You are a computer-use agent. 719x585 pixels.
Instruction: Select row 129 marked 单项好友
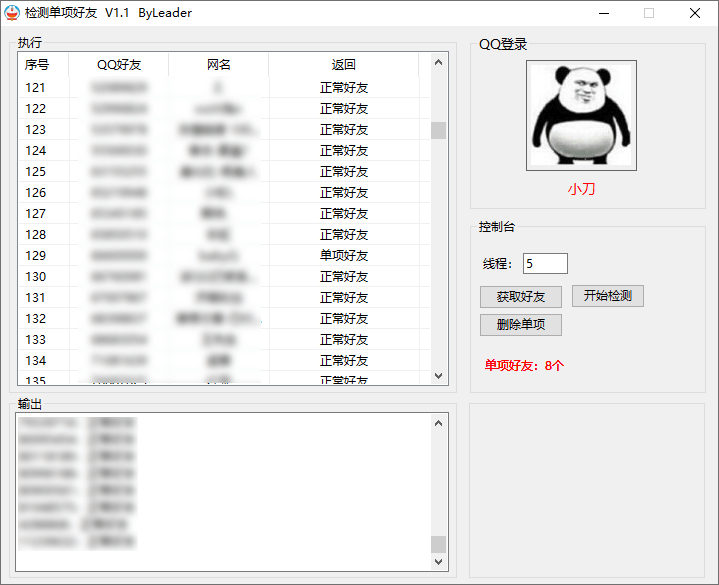pyautogui.click(x=343, y=256)
